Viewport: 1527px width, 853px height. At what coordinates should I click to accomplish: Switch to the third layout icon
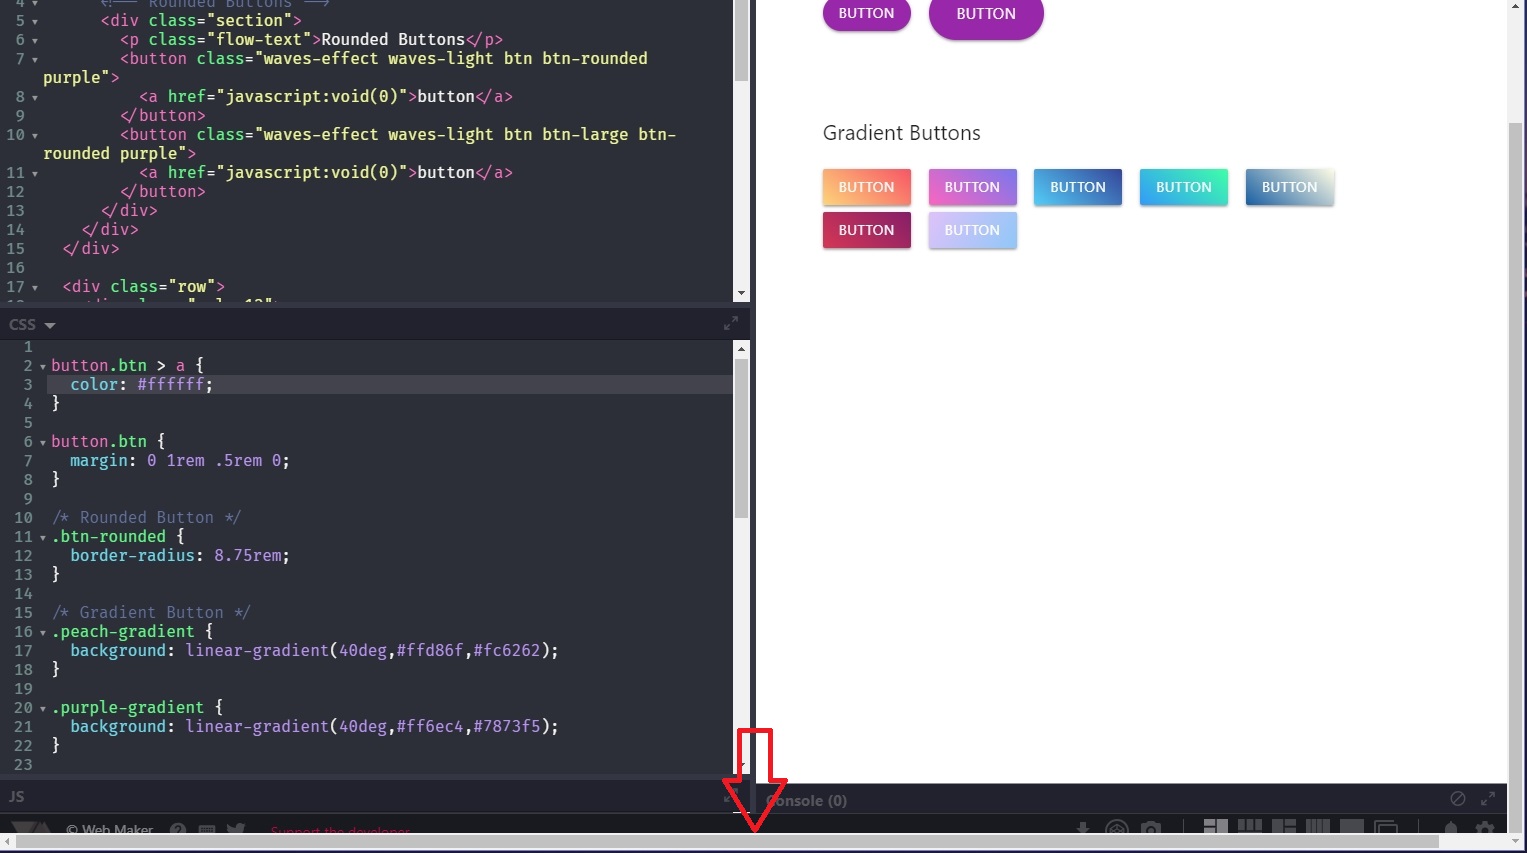tap(1283, 827)
